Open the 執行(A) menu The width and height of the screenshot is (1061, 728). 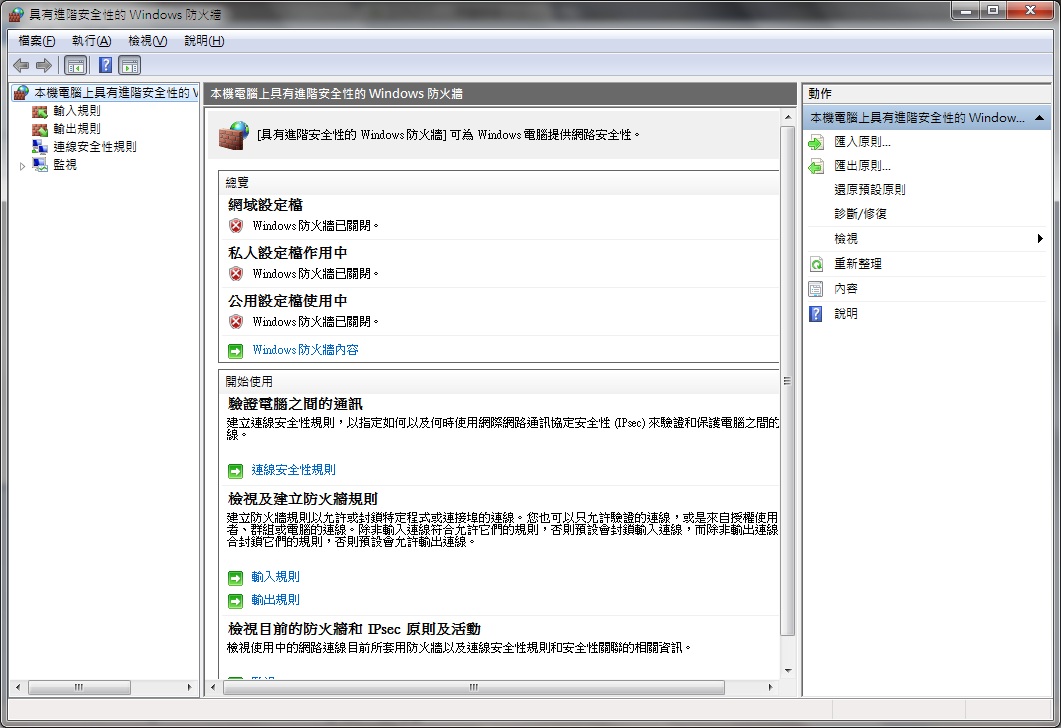tap(91, 41)
